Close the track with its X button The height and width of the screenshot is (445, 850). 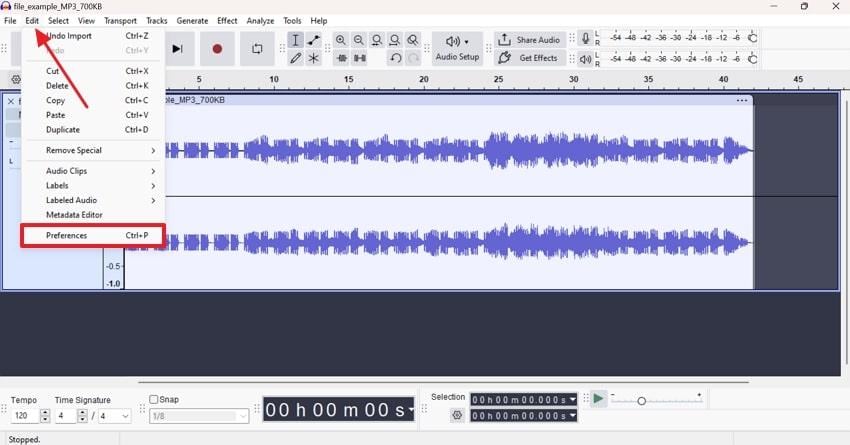(x=10, y=101)
